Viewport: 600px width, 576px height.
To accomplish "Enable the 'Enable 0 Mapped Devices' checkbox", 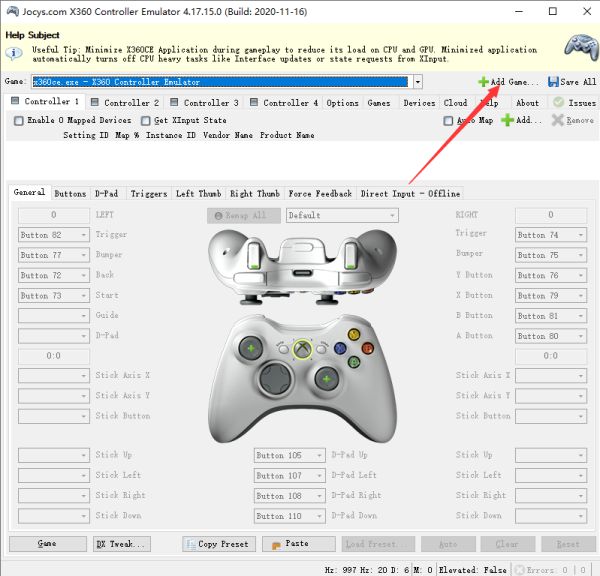I will click(19, 121).
